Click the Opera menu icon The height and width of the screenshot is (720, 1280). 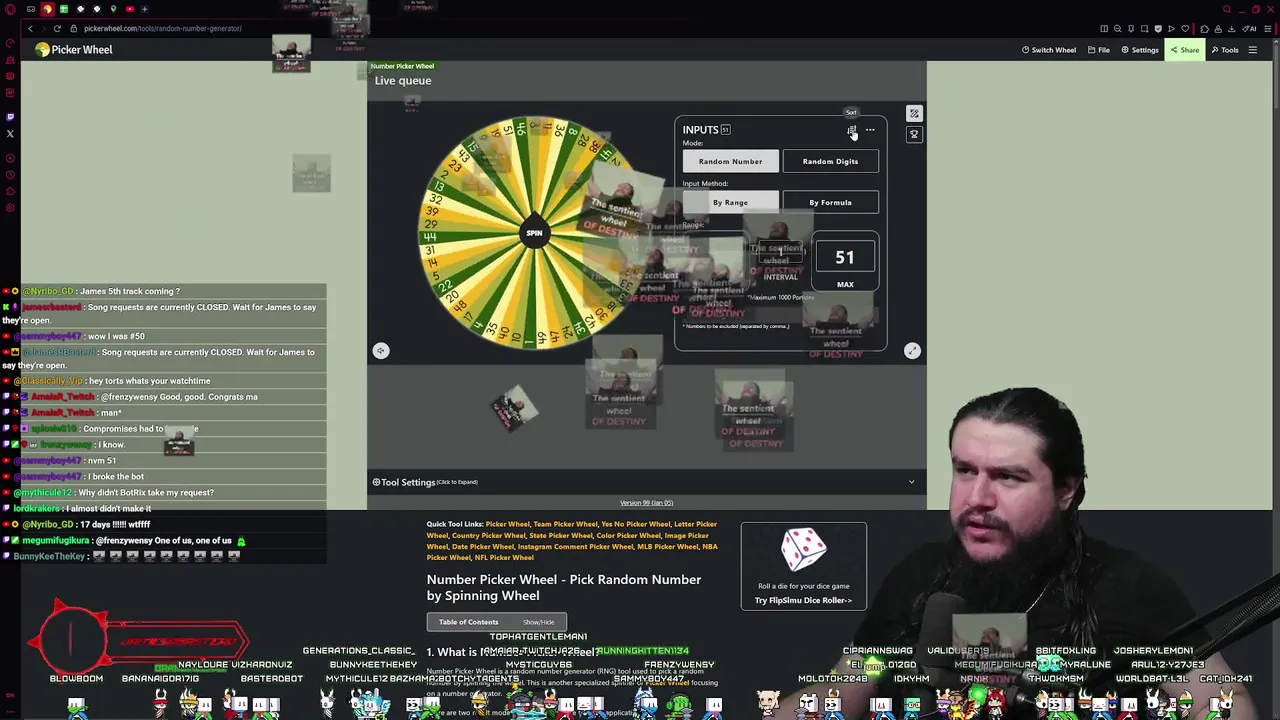tap(10, 9)
